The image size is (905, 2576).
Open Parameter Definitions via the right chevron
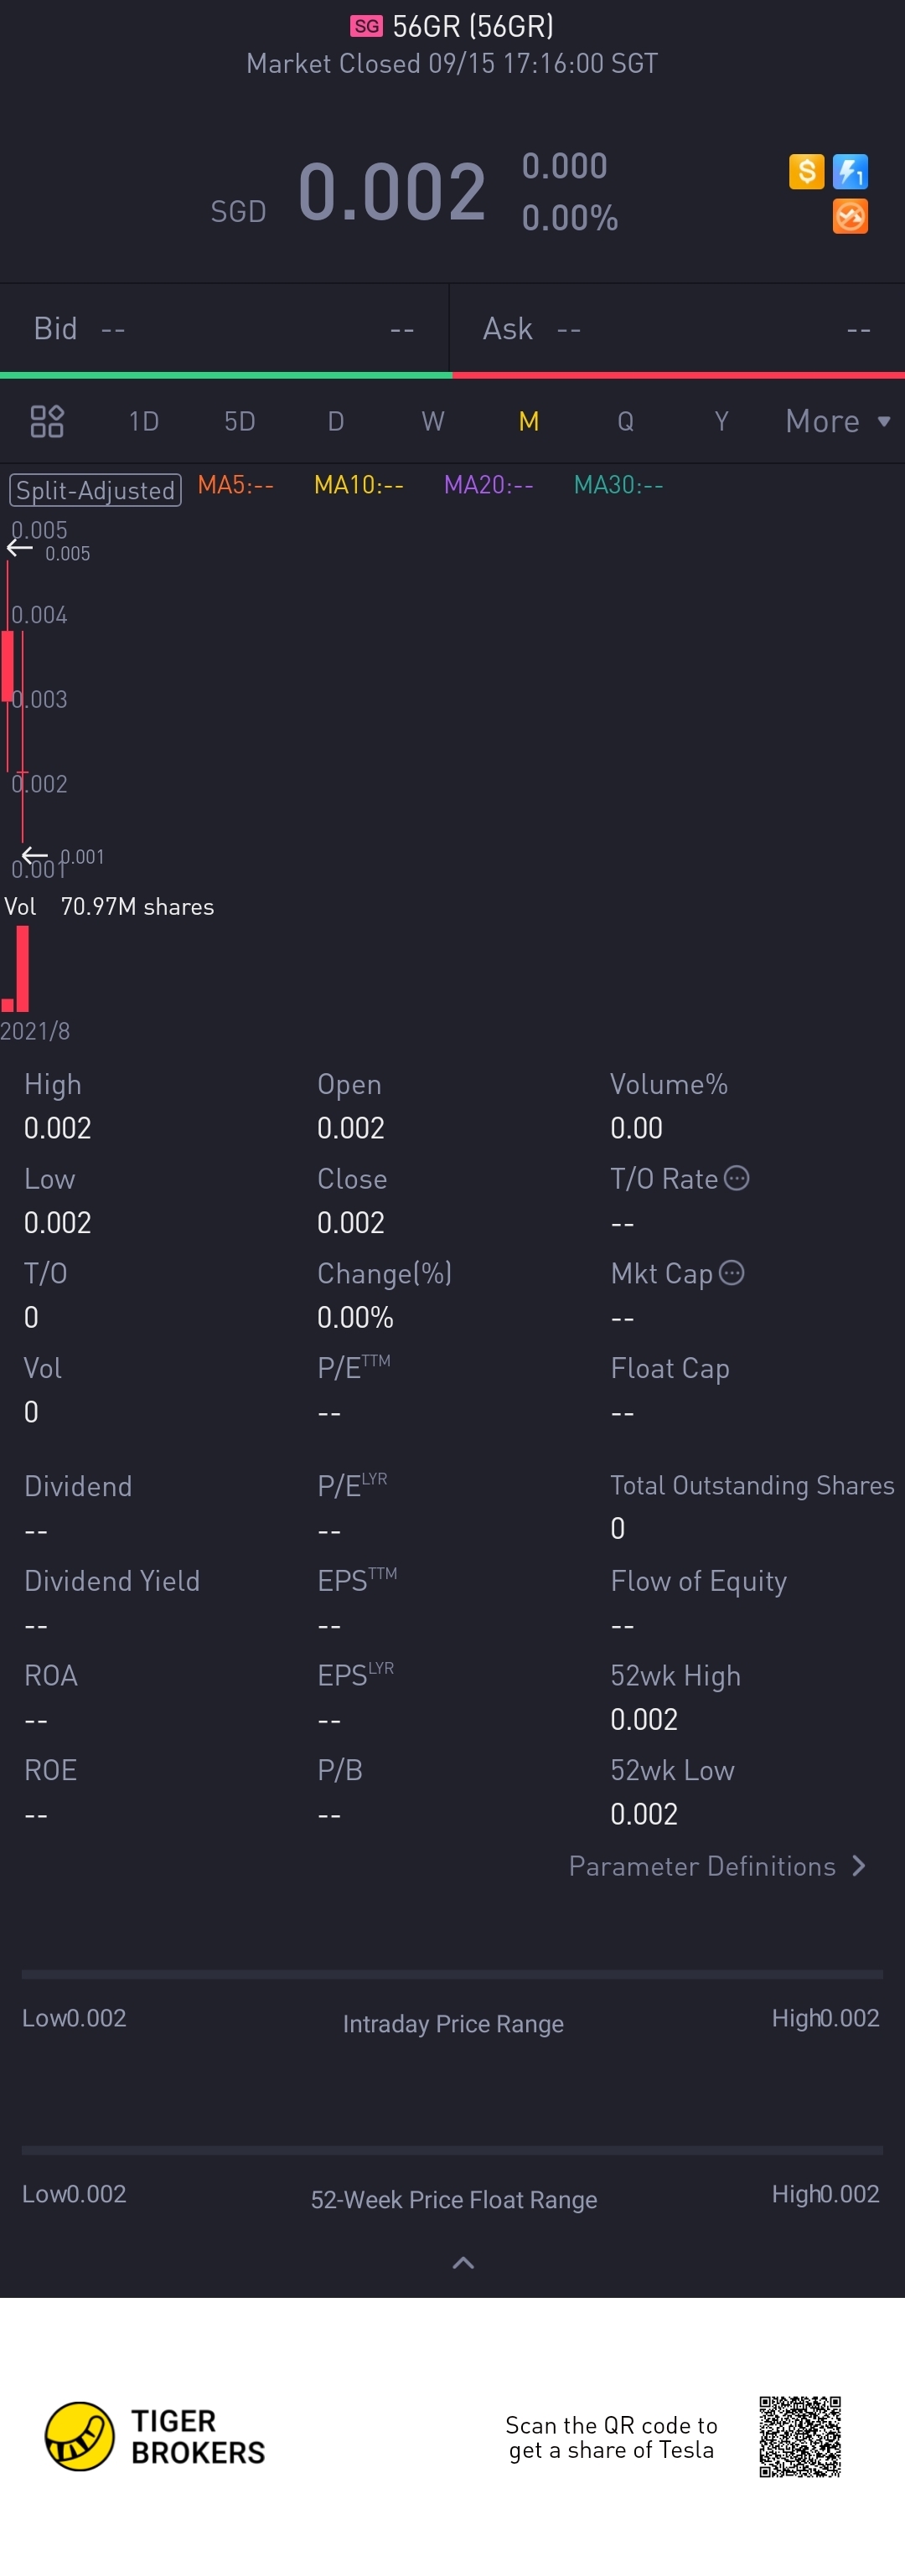coord(859,1866)
